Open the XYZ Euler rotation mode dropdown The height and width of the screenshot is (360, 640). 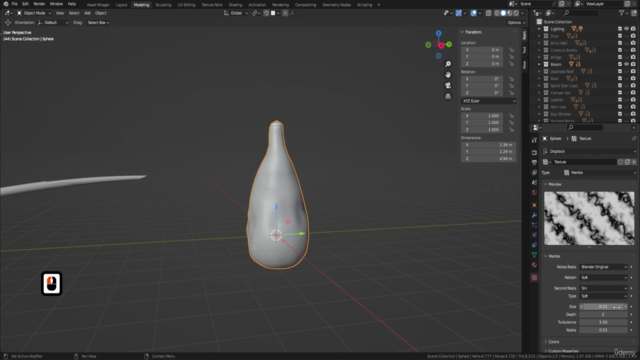click(x=489, y=101)
